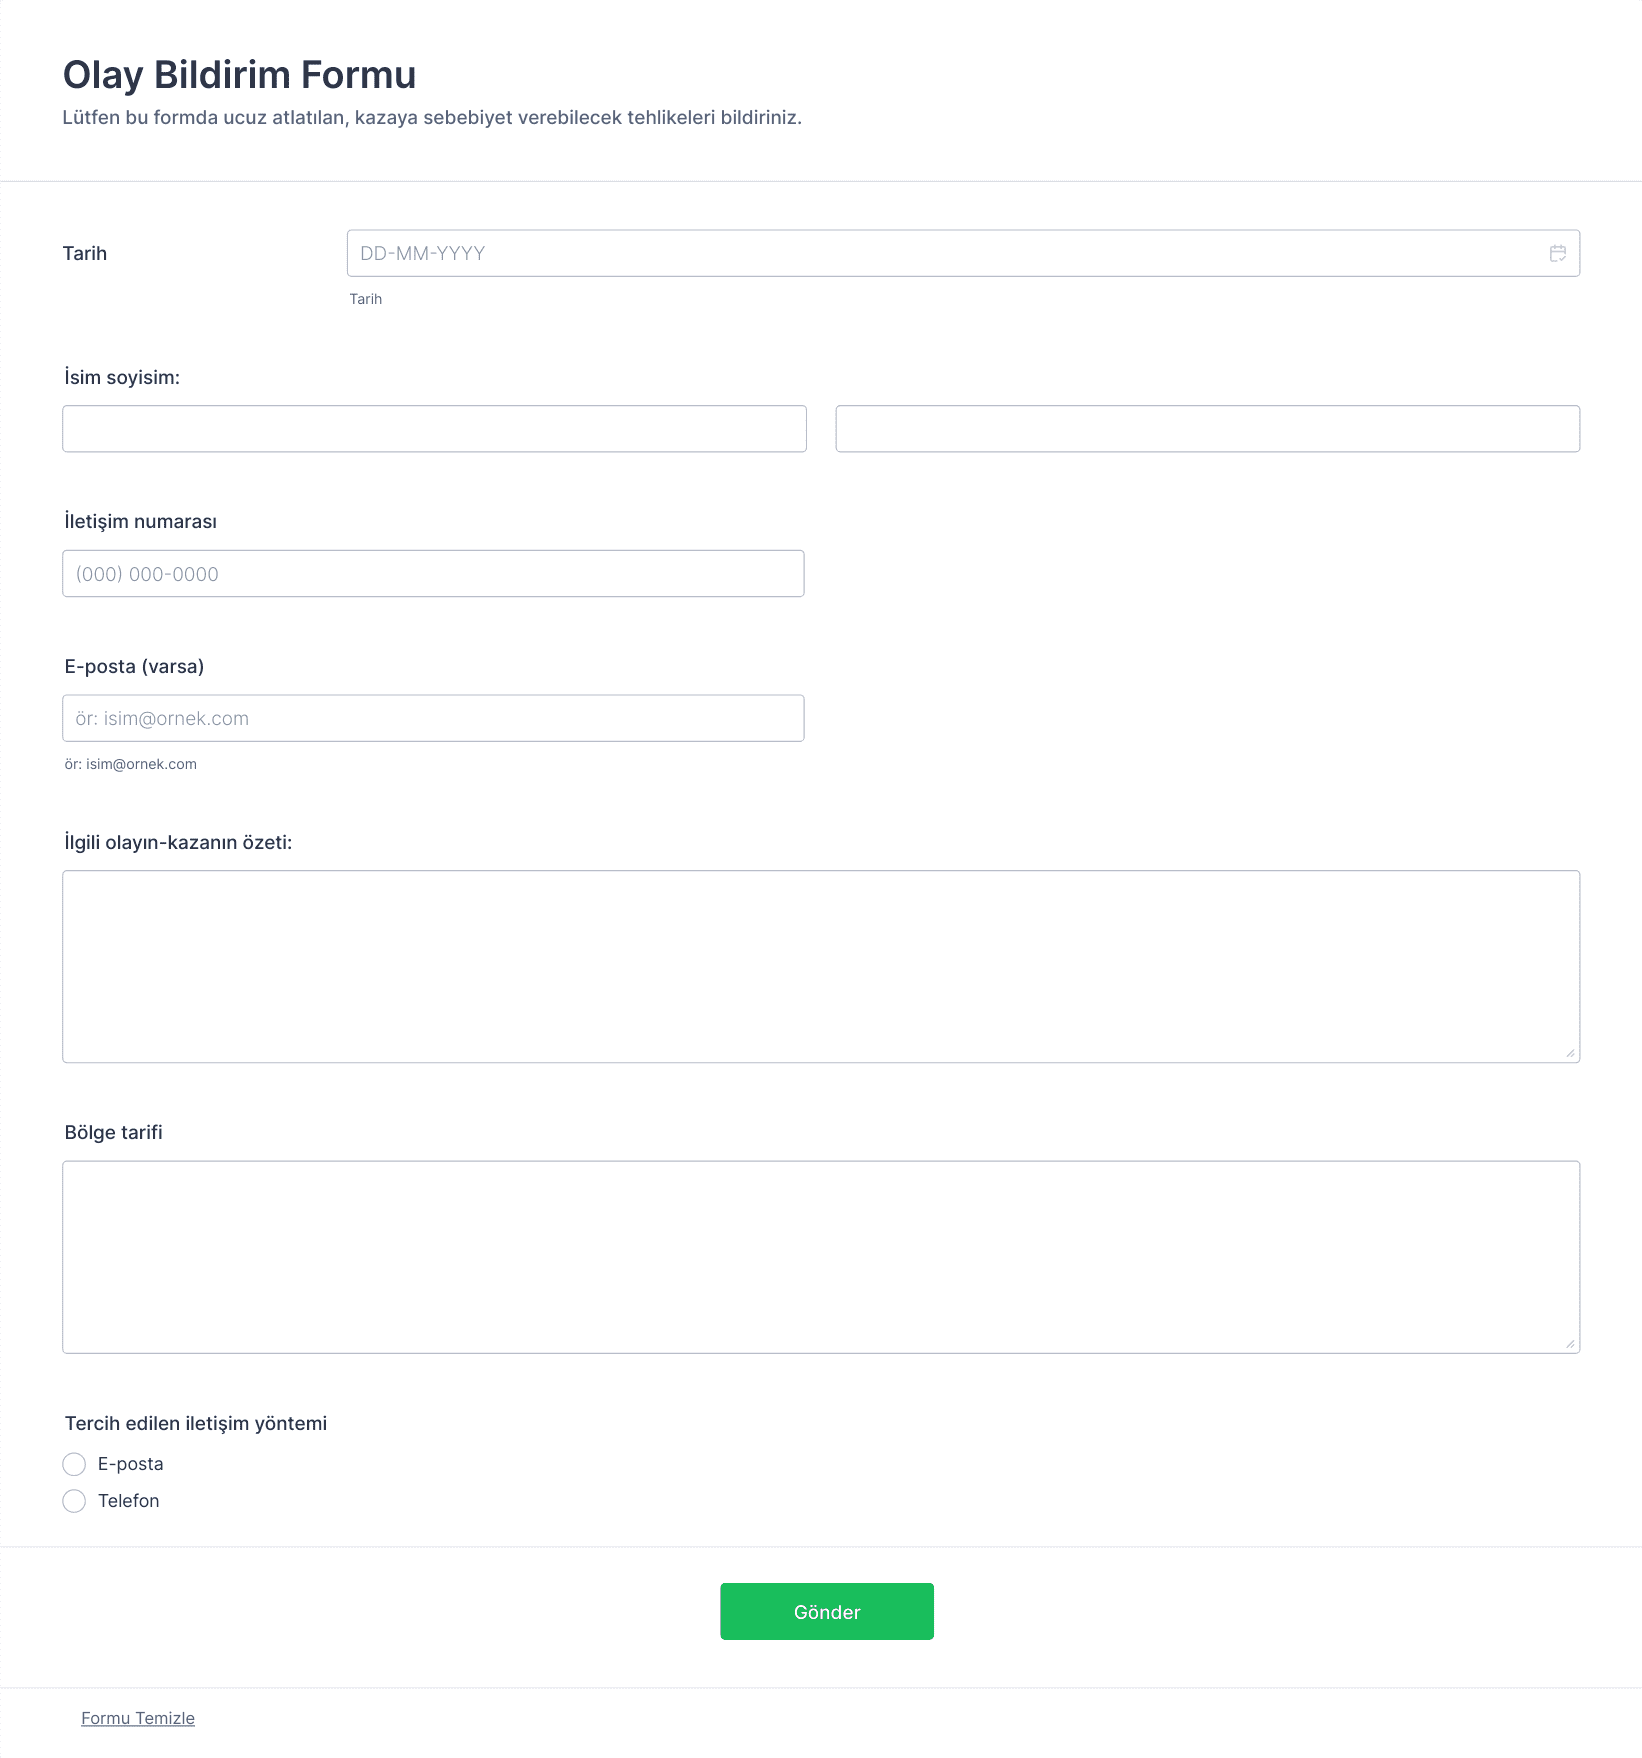
Task: Click the Olay Bildirim Formu heading
Action: [240, 75]
